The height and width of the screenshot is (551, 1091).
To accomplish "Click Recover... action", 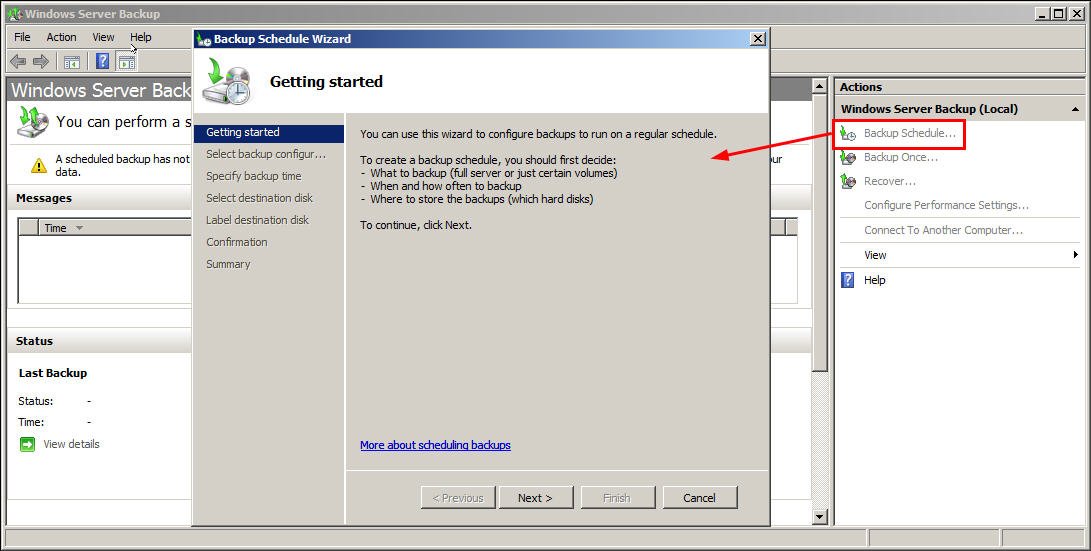I will pos(890,181).
